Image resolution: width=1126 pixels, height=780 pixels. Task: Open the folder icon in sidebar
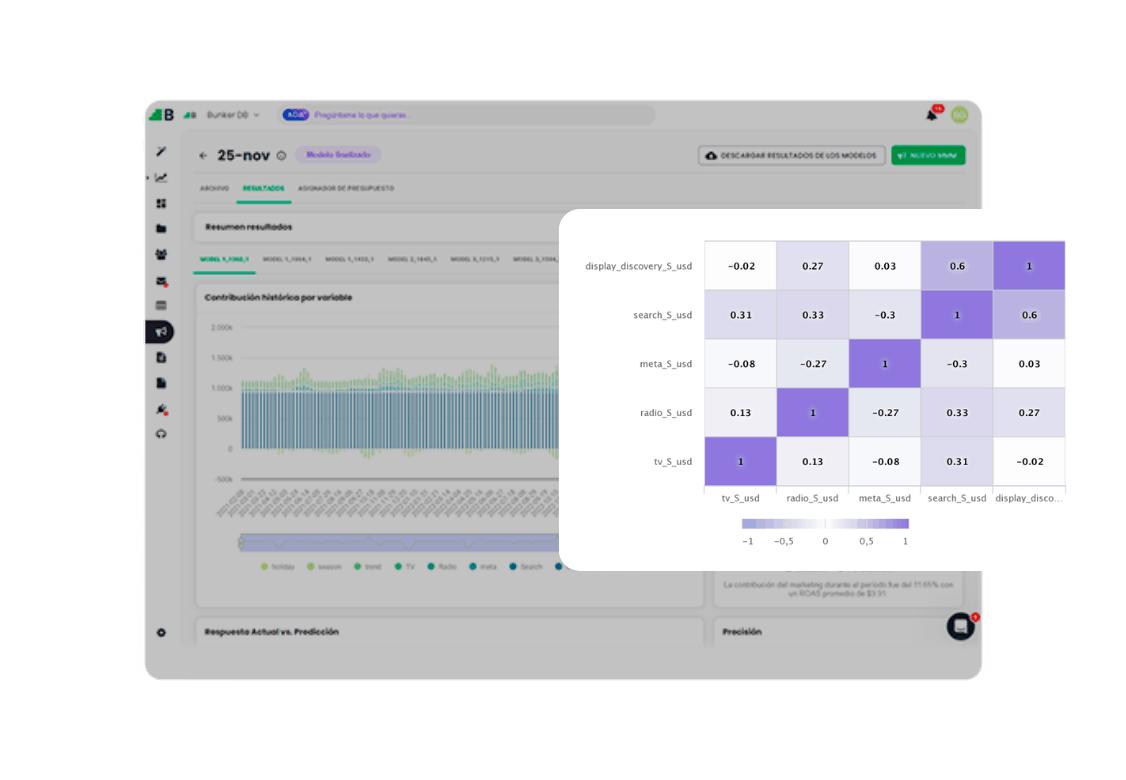161,228
